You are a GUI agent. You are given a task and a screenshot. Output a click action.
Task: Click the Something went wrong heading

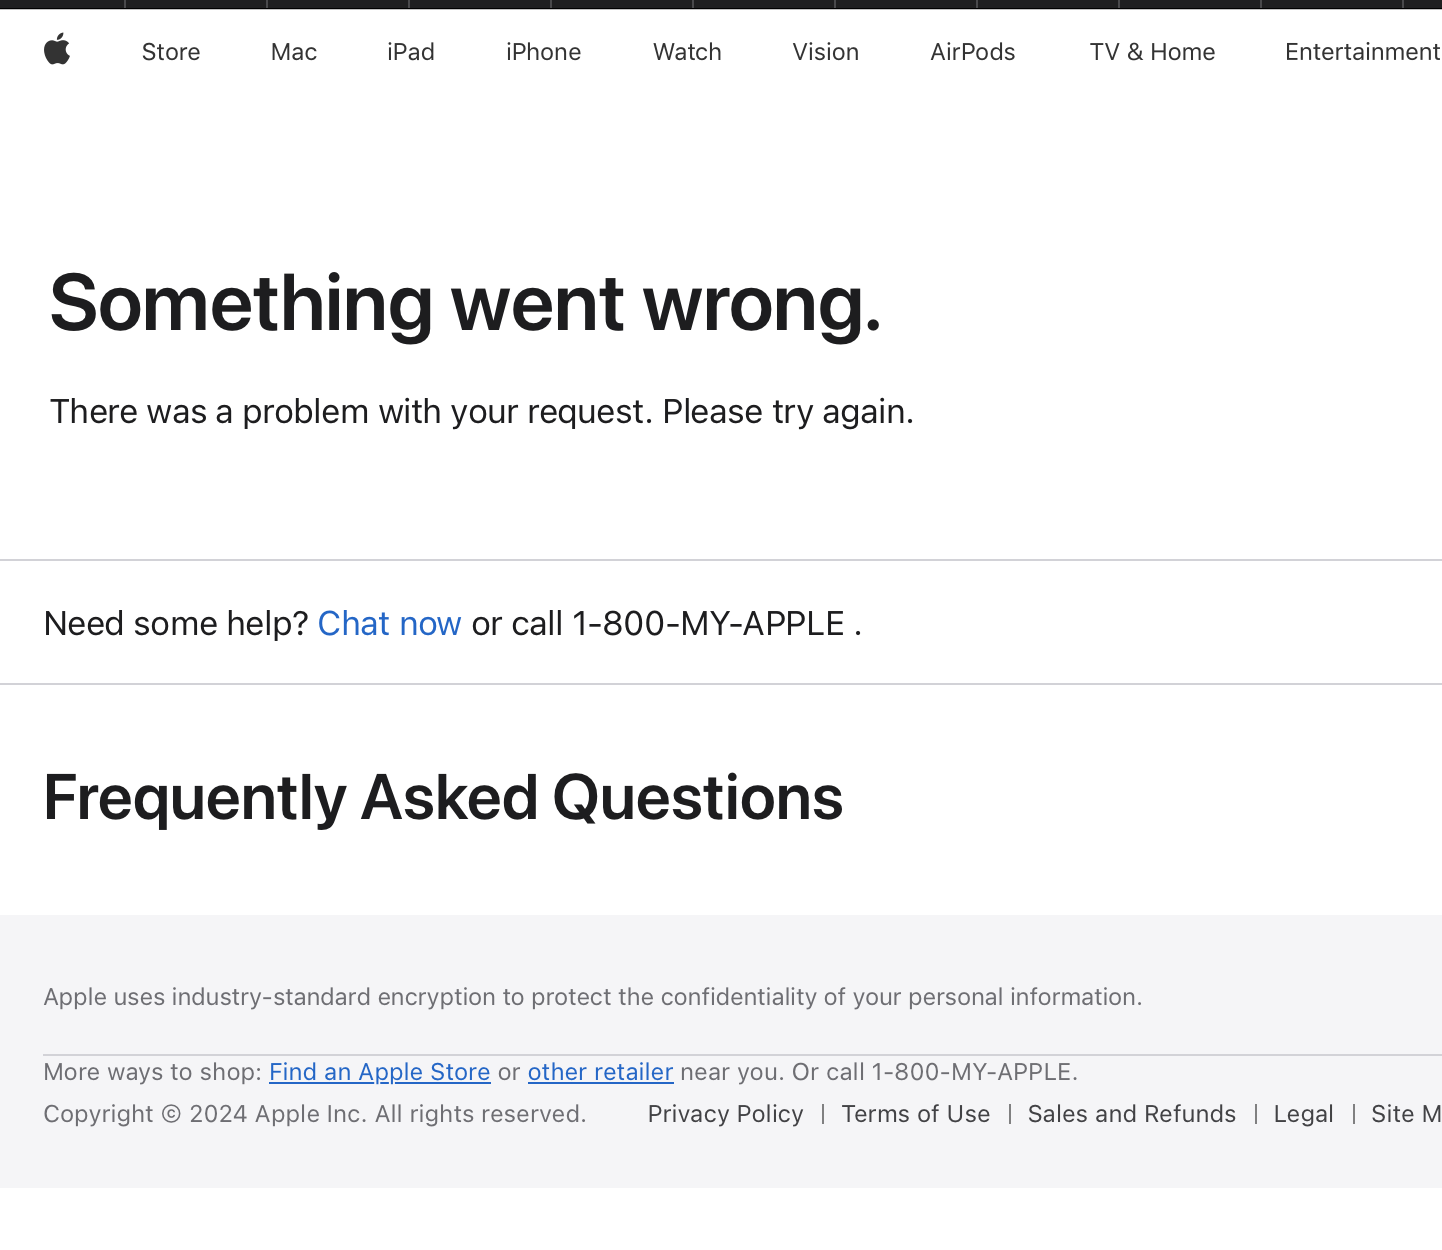point(466,304)
